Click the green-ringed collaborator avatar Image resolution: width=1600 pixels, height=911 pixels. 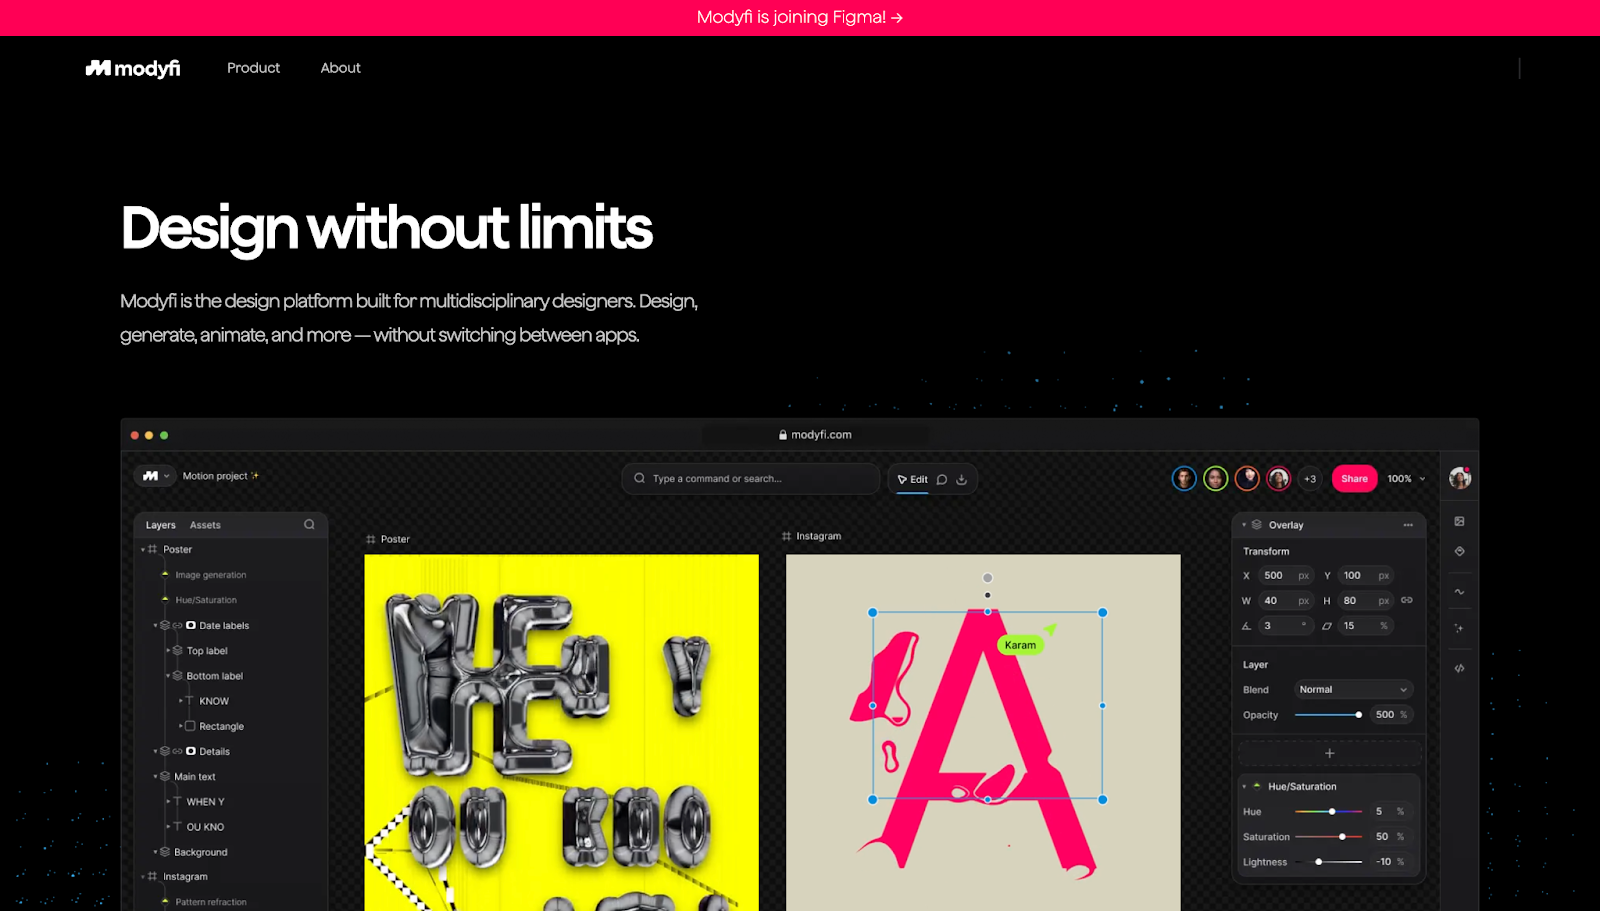pyautogui.click(x=1216, y=479)
